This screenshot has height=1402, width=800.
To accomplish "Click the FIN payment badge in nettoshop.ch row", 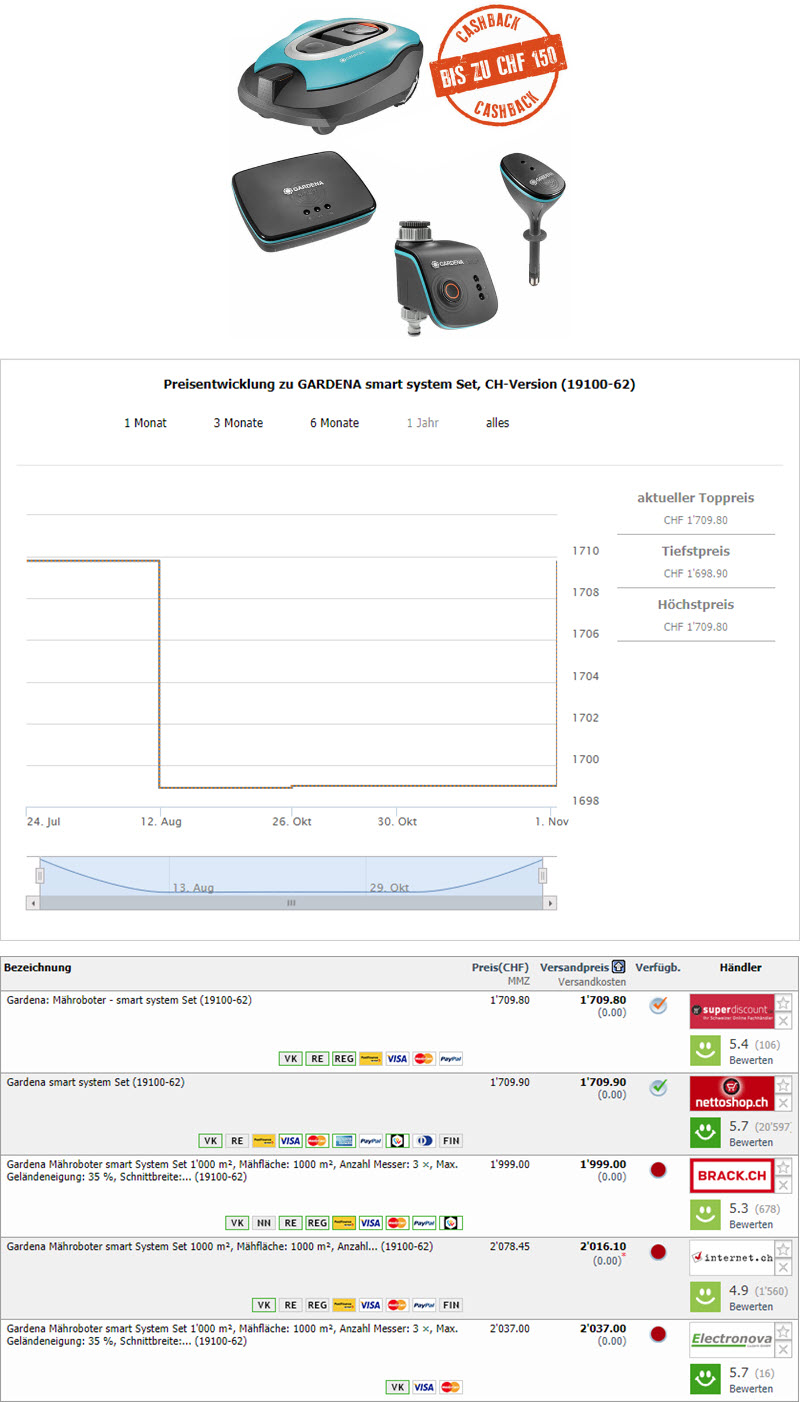I will coord(451,1140).
